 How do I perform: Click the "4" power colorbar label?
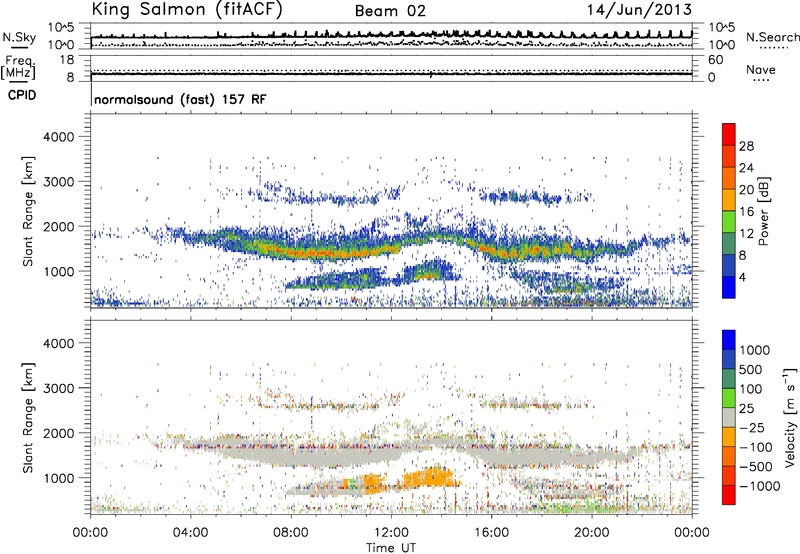tap(742, 277)
